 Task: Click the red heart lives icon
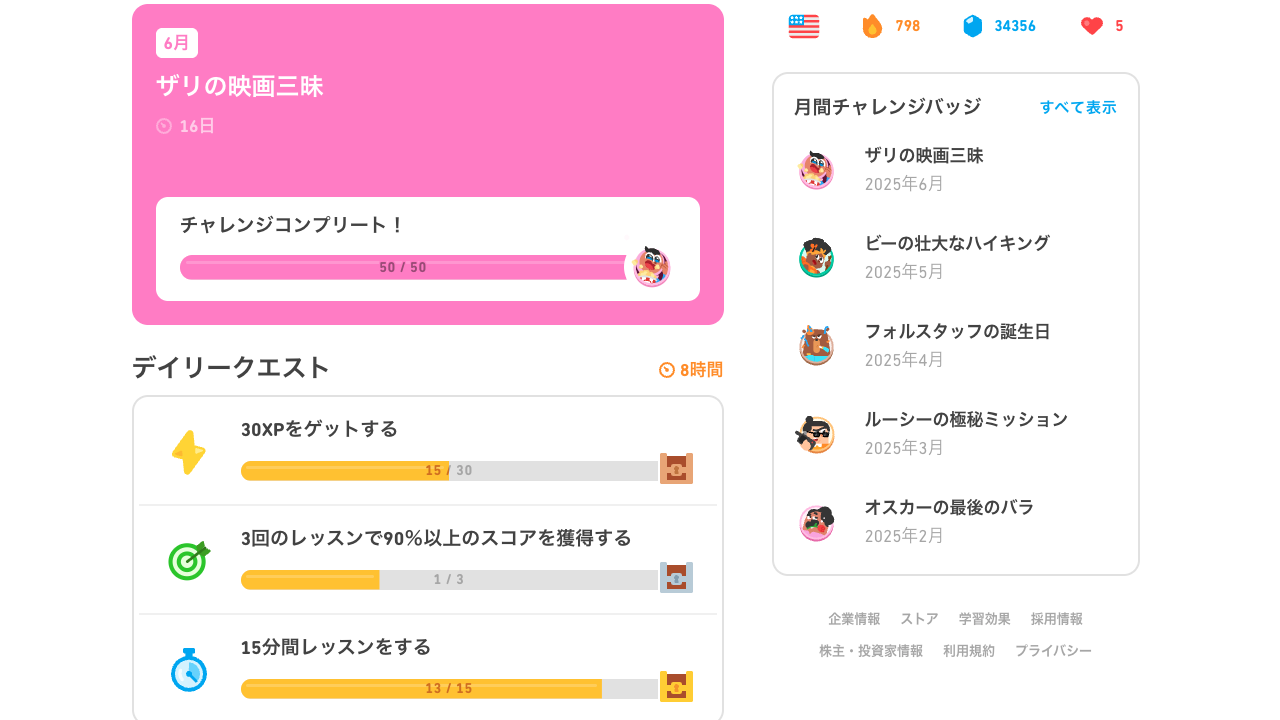click(1092, 26)
